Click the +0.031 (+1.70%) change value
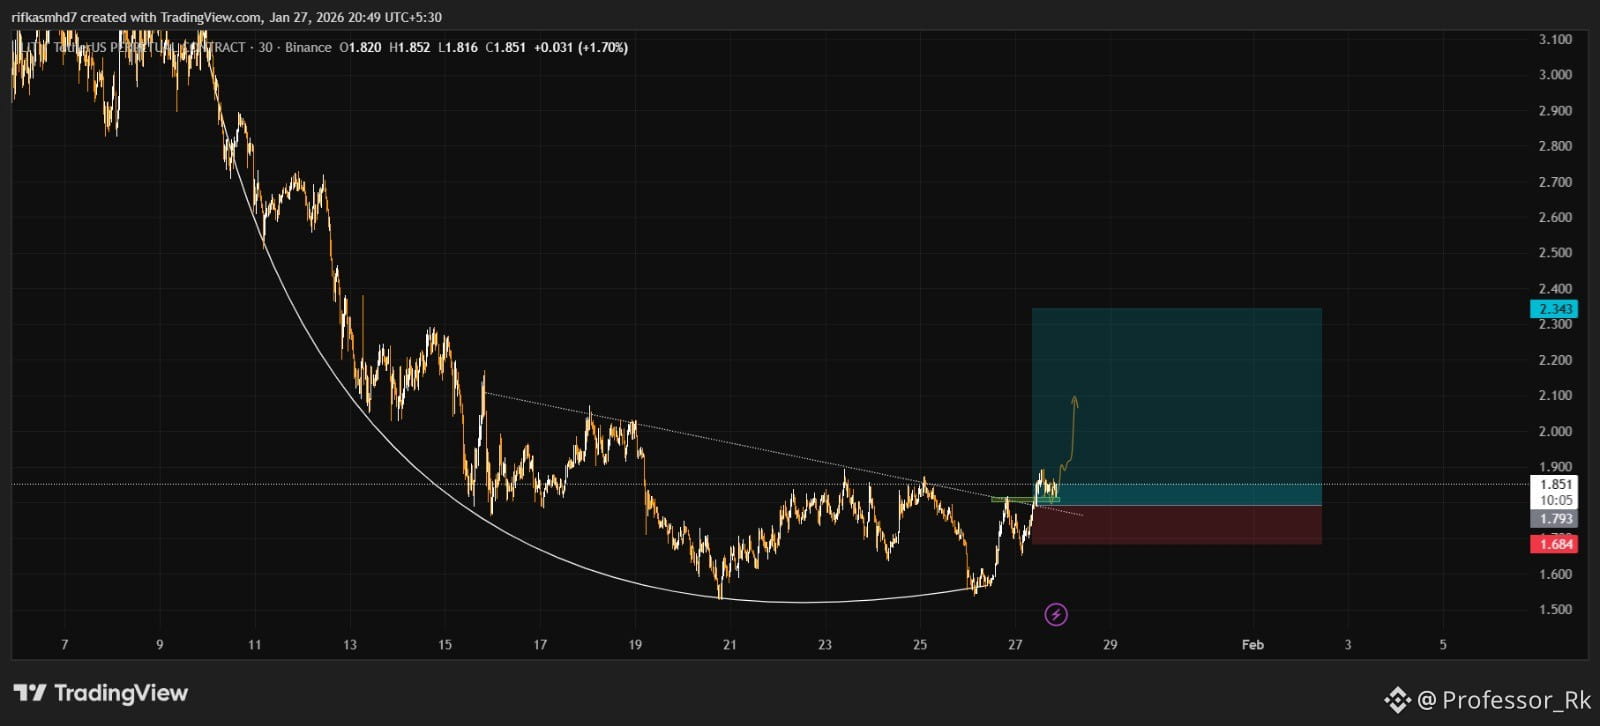 (x=581, y=47)
